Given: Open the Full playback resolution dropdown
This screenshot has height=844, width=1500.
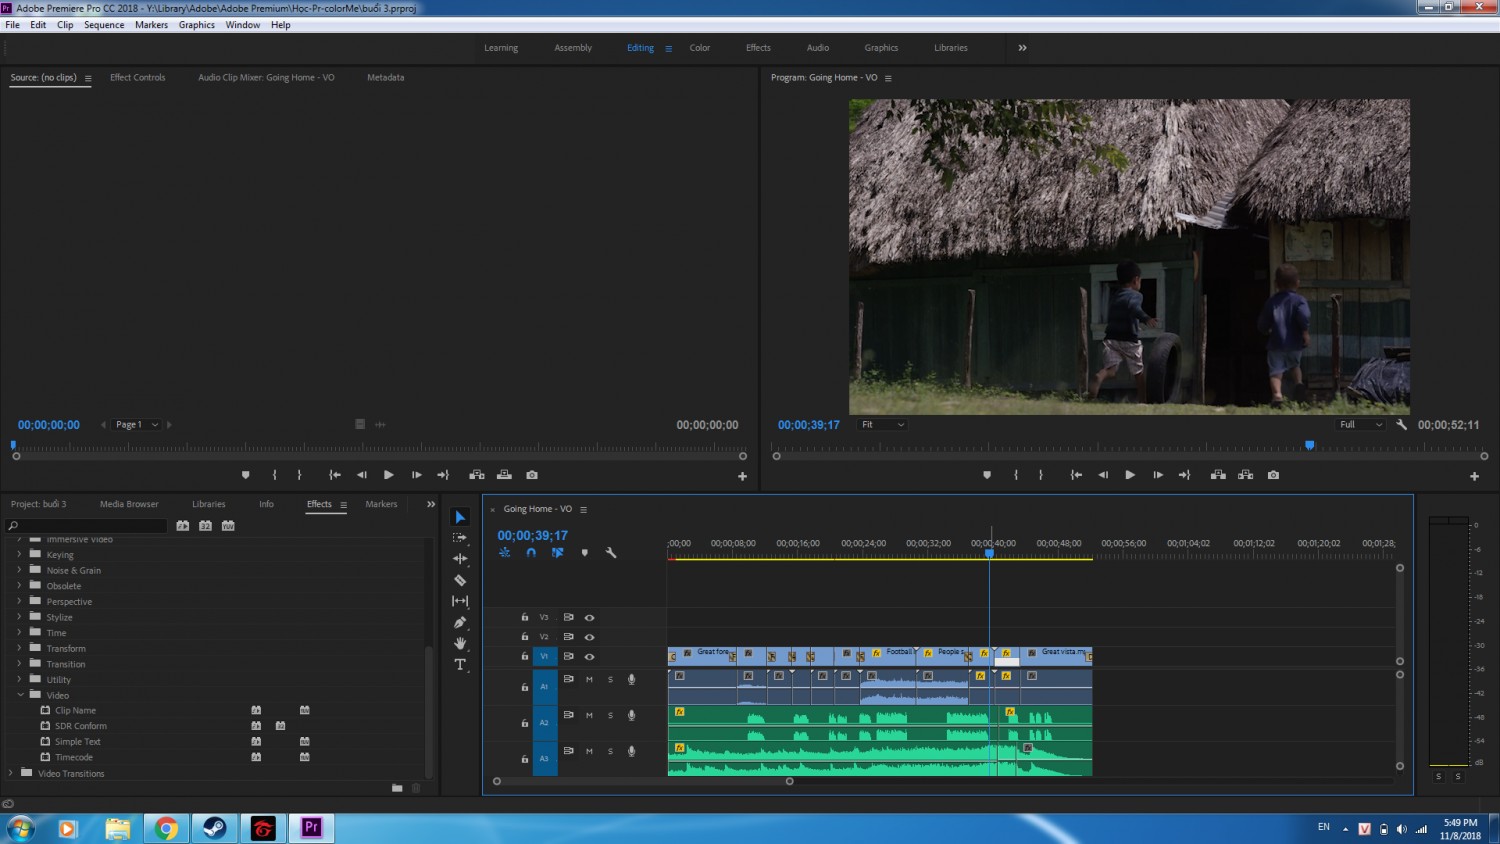Looking at the screenshot, I should (1360, 425).
